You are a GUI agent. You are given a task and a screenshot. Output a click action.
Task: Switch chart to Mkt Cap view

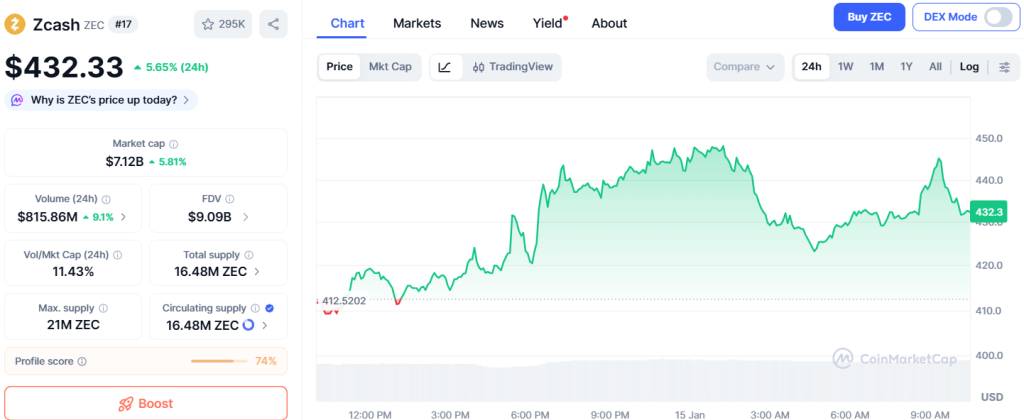pyautogui.click(x=390, y=67)
